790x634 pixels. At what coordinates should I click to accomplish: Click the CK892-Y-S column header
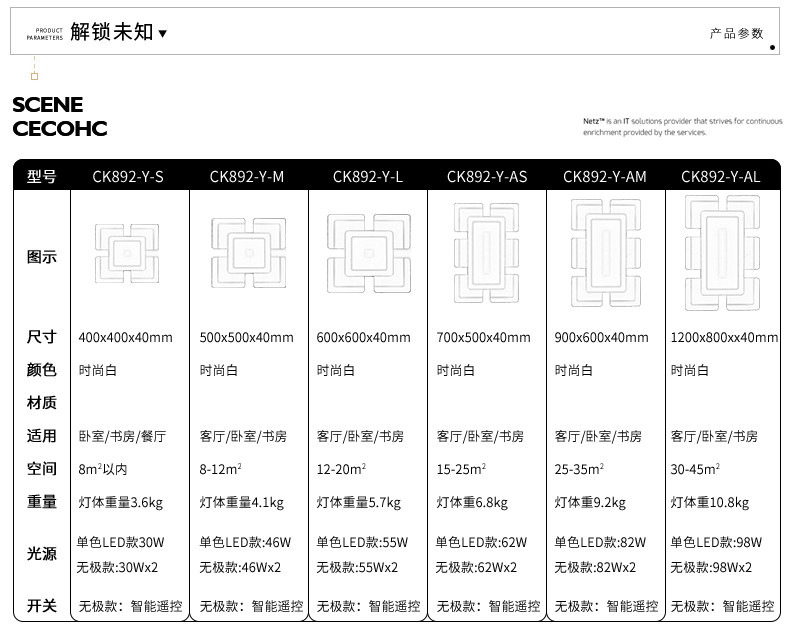coord(128,177)
